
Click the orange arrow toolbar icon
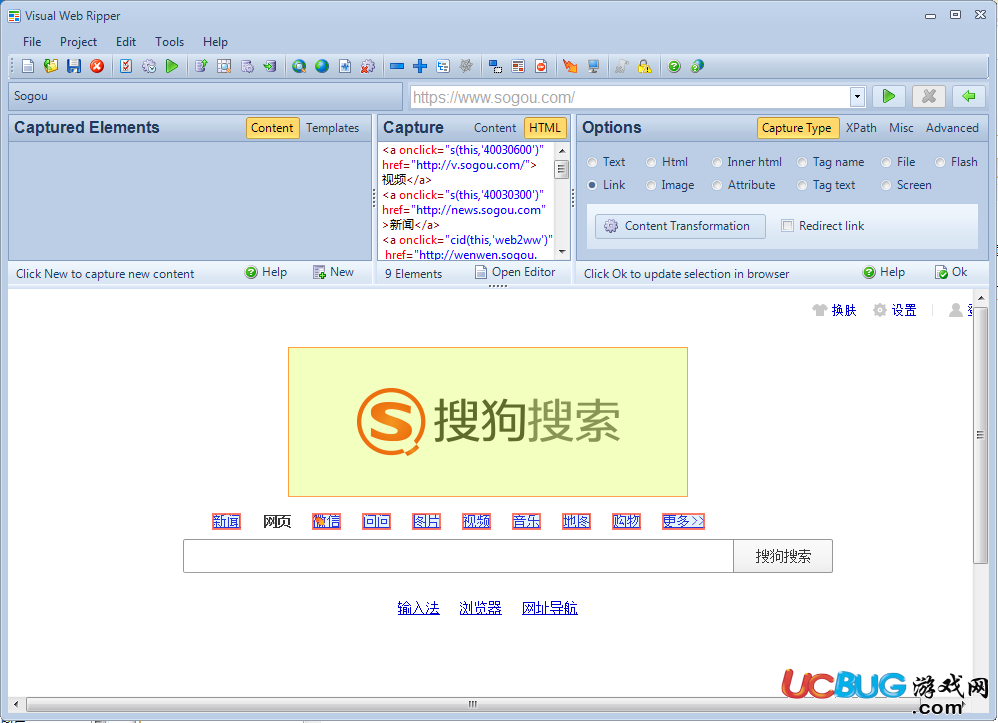coord(570,66)
